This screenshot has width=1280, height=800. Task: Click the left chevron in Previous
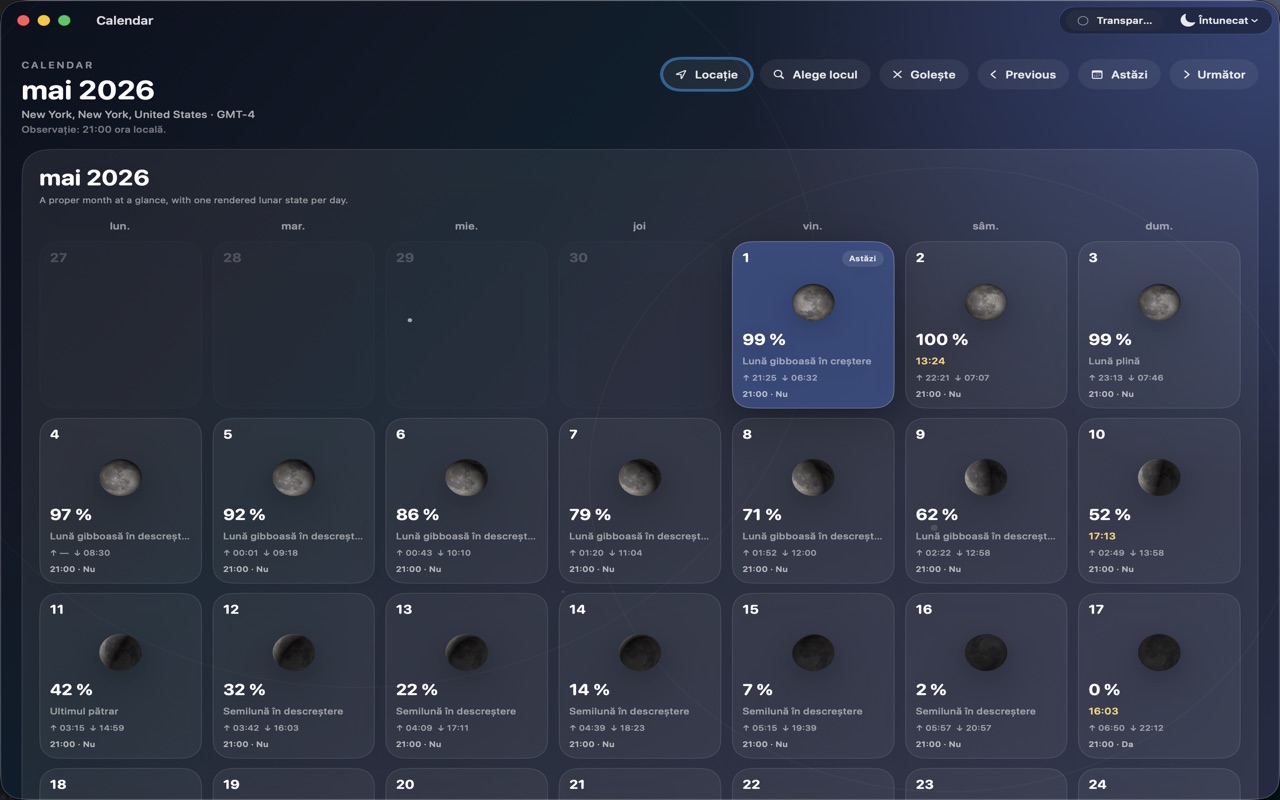993,74
